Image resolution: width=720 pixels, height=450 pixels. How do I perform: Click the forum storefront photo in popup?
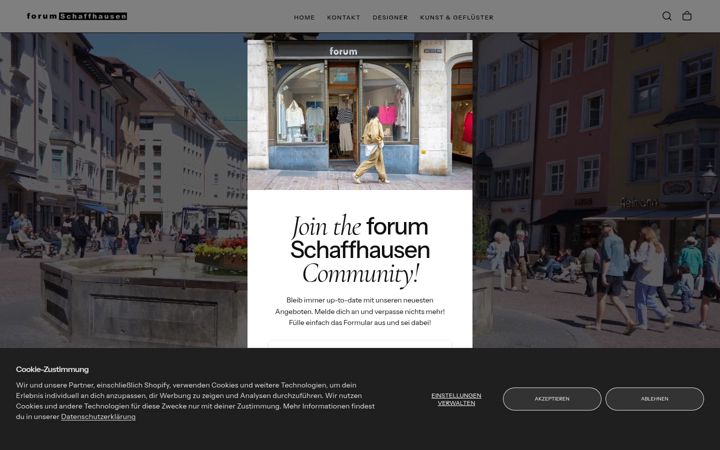click(x=360, y=115)
